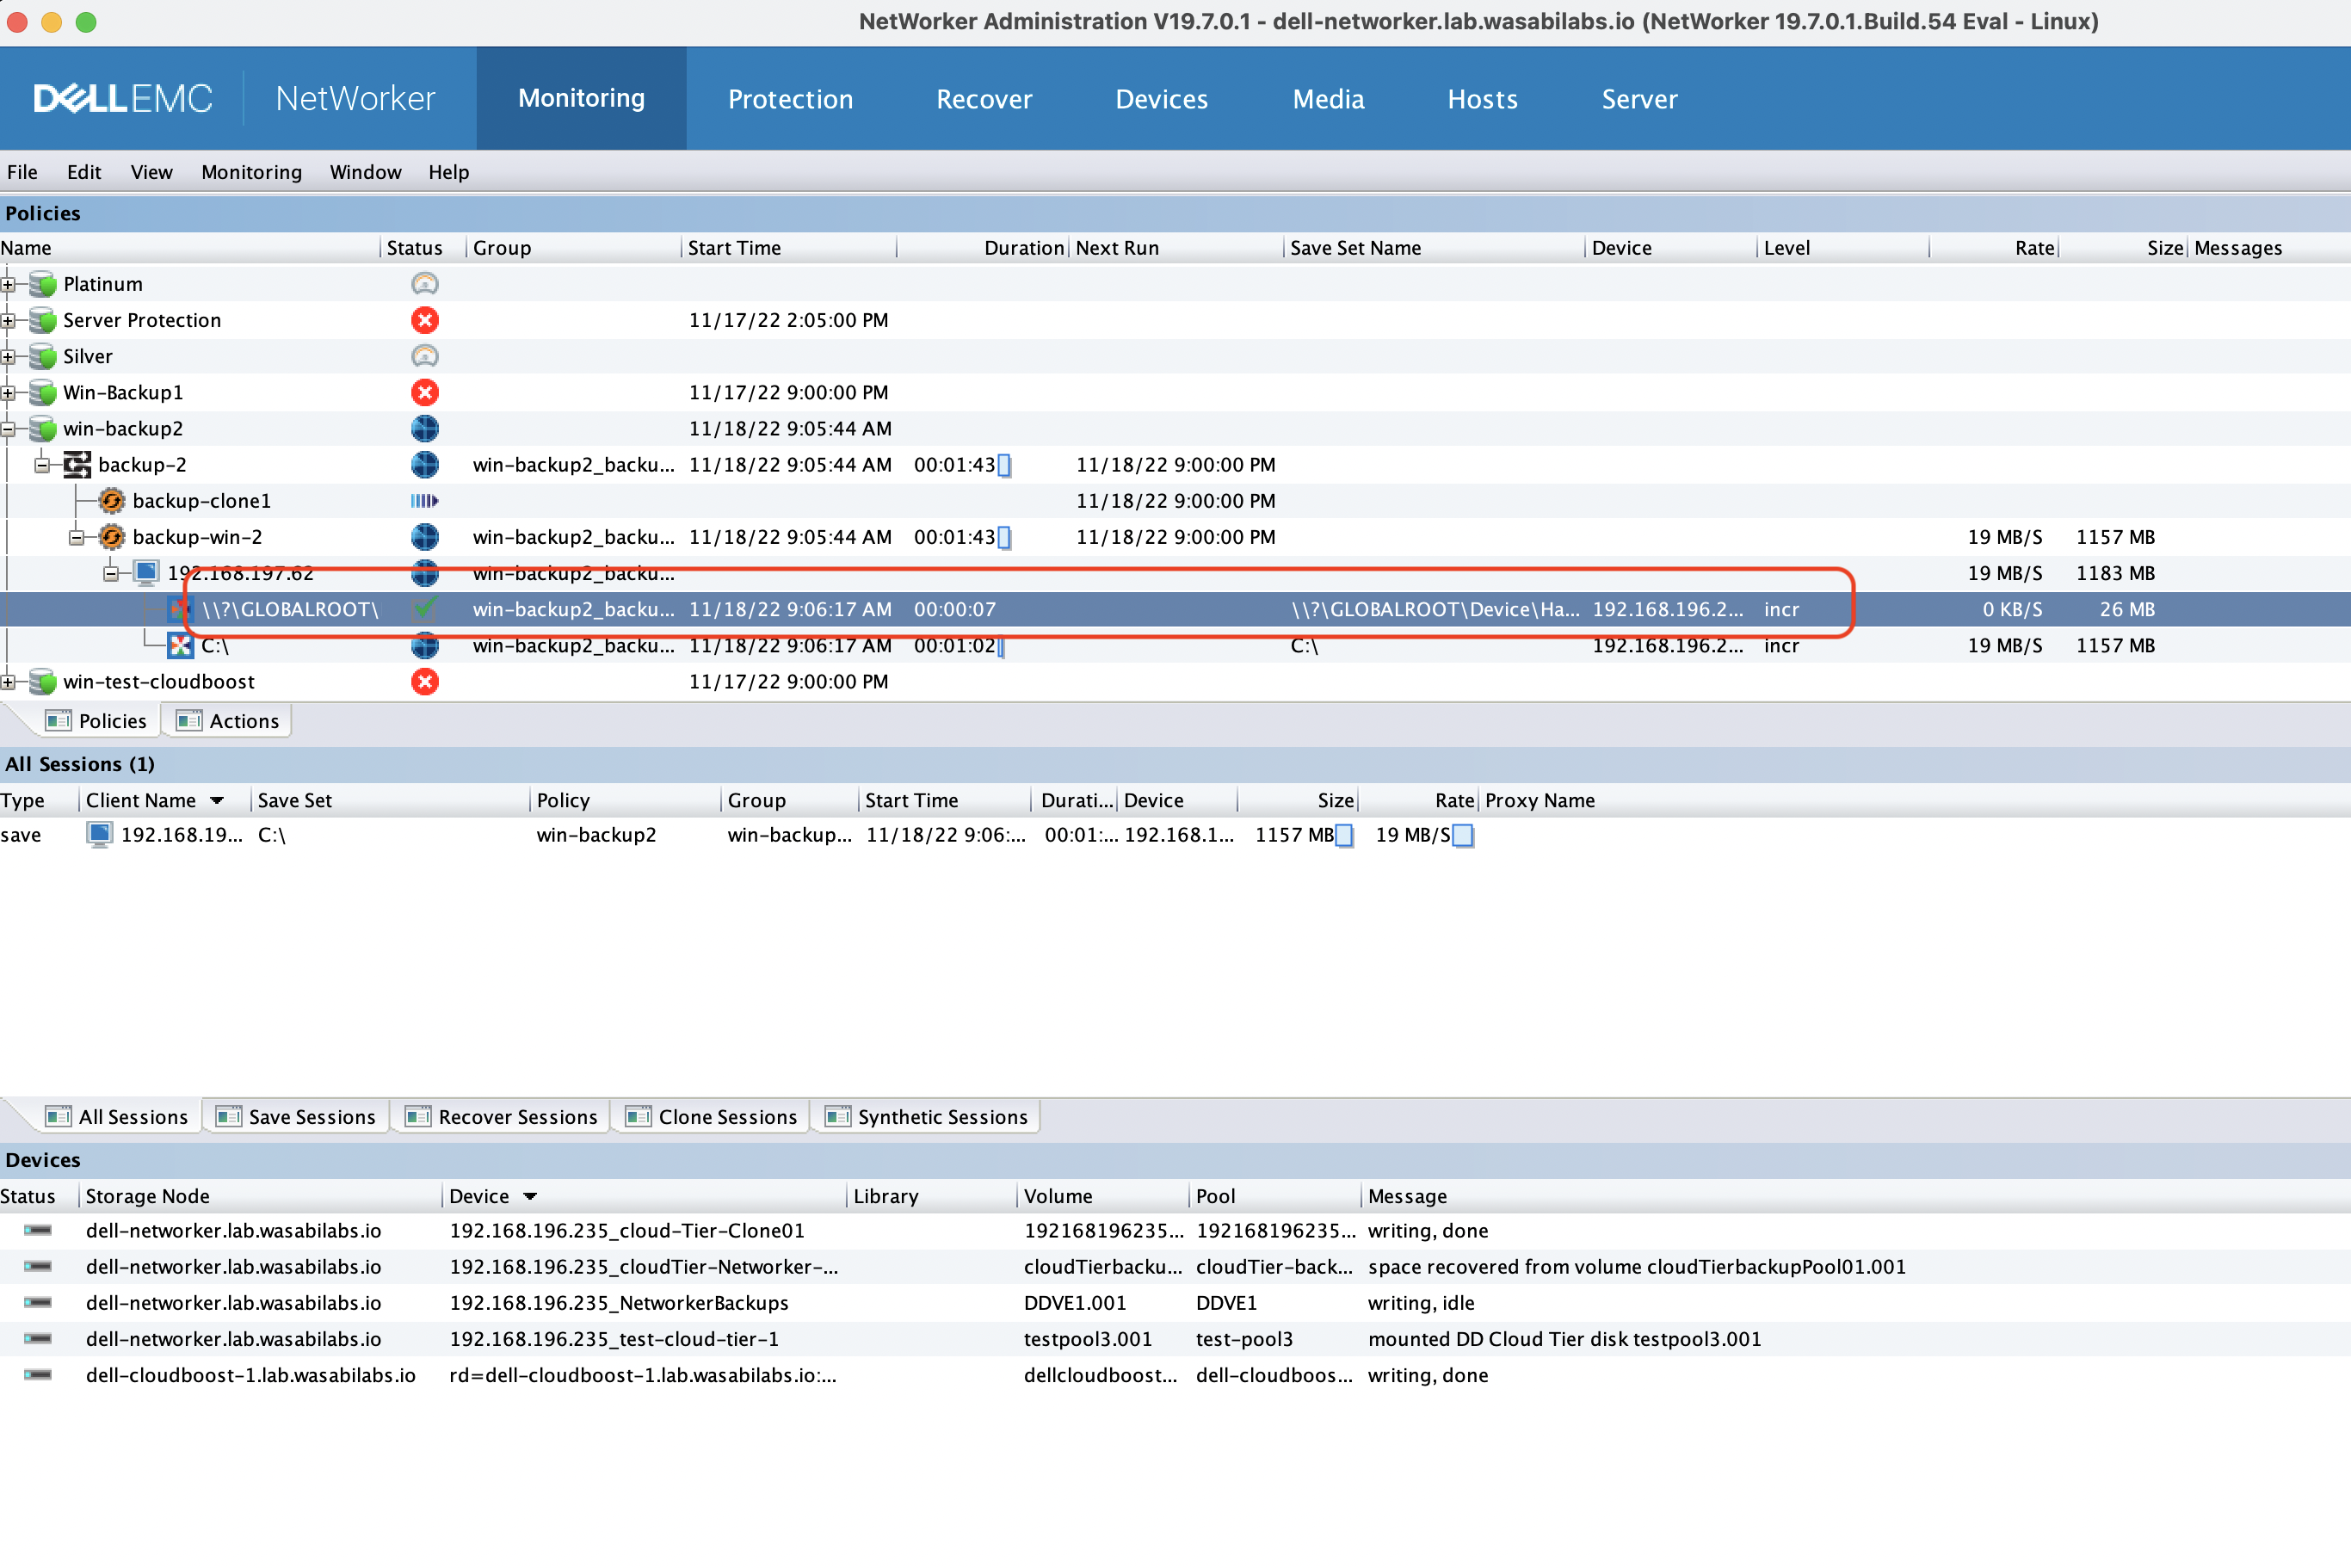Open the Hosts tab

[1482, 99]
